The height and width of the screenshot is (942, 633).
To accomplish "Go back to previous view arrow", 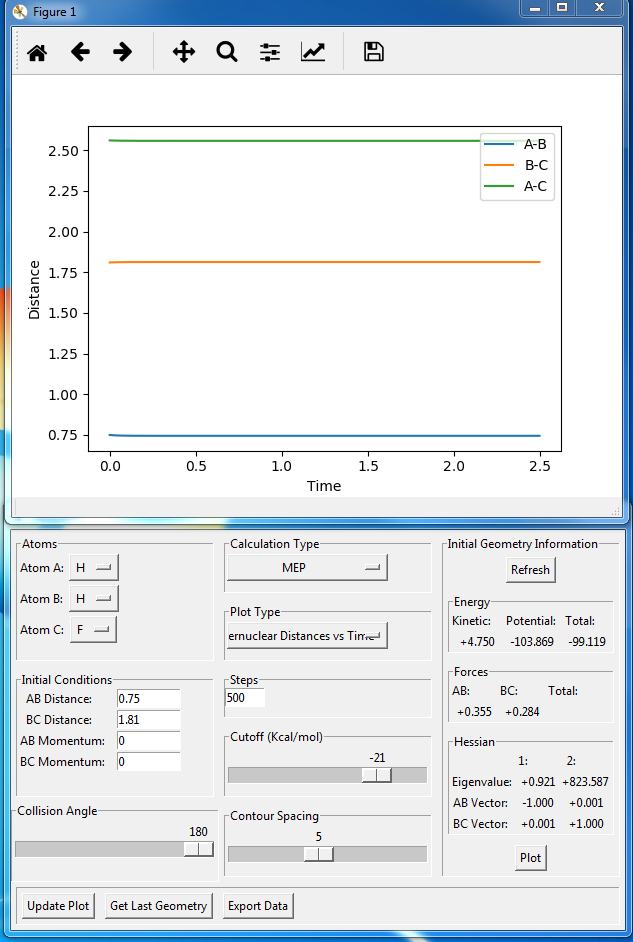I will click(x=80, y=52).
